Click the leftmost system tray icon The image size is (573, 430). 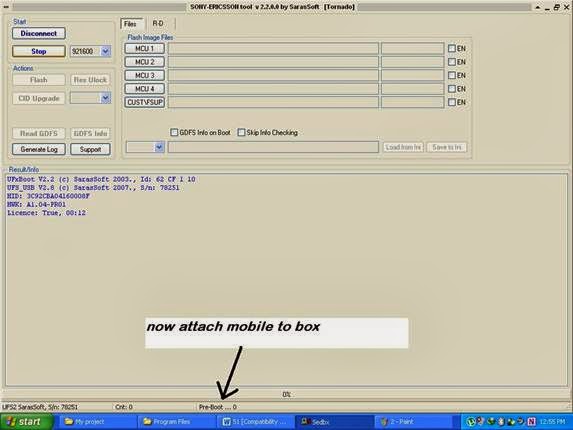coord(471,422)
